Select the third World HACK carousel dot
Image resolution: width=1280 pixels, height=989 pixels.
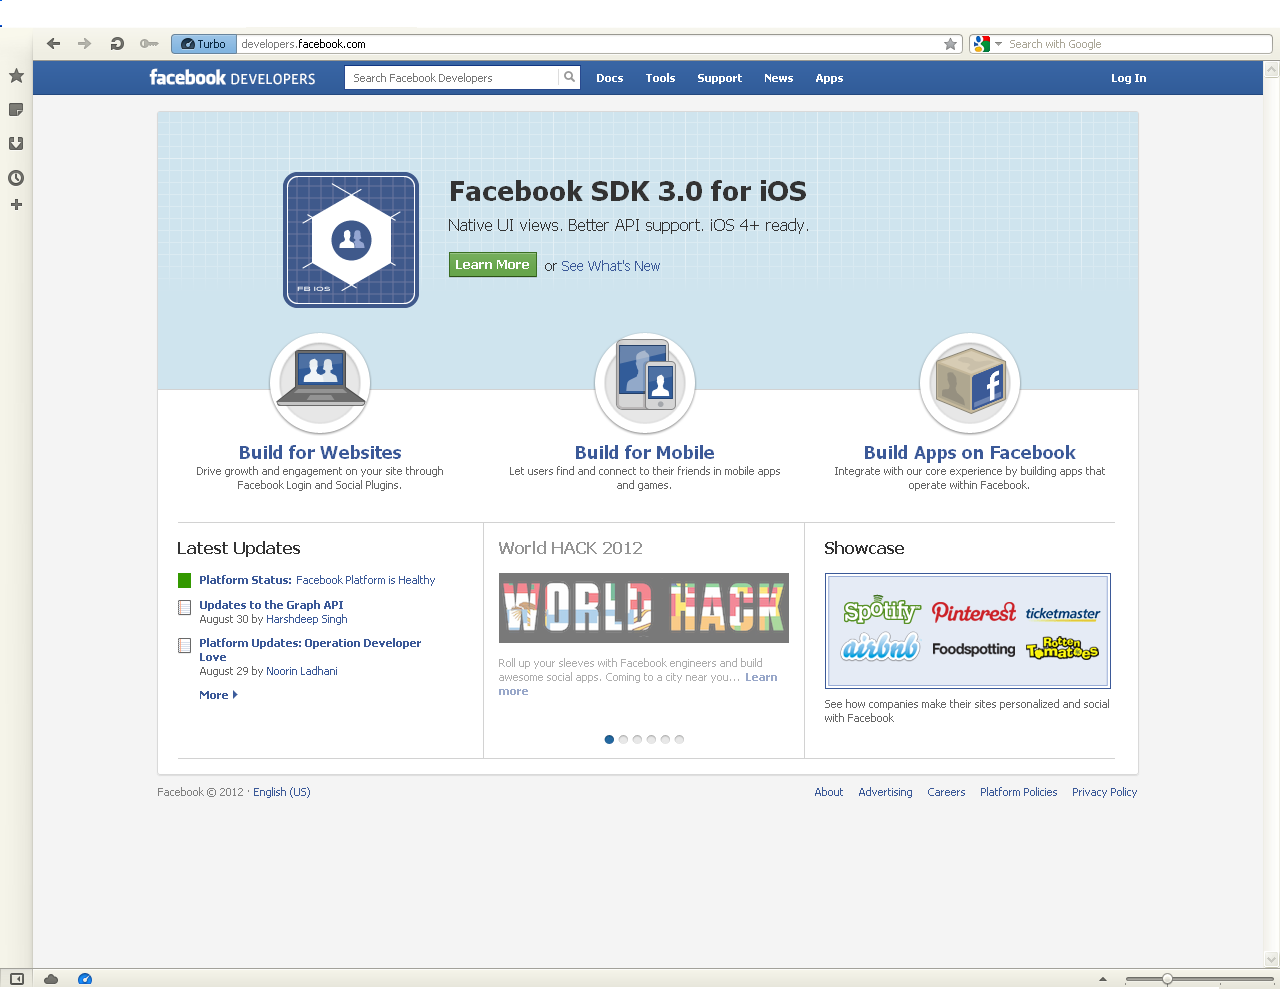(637, 740)
